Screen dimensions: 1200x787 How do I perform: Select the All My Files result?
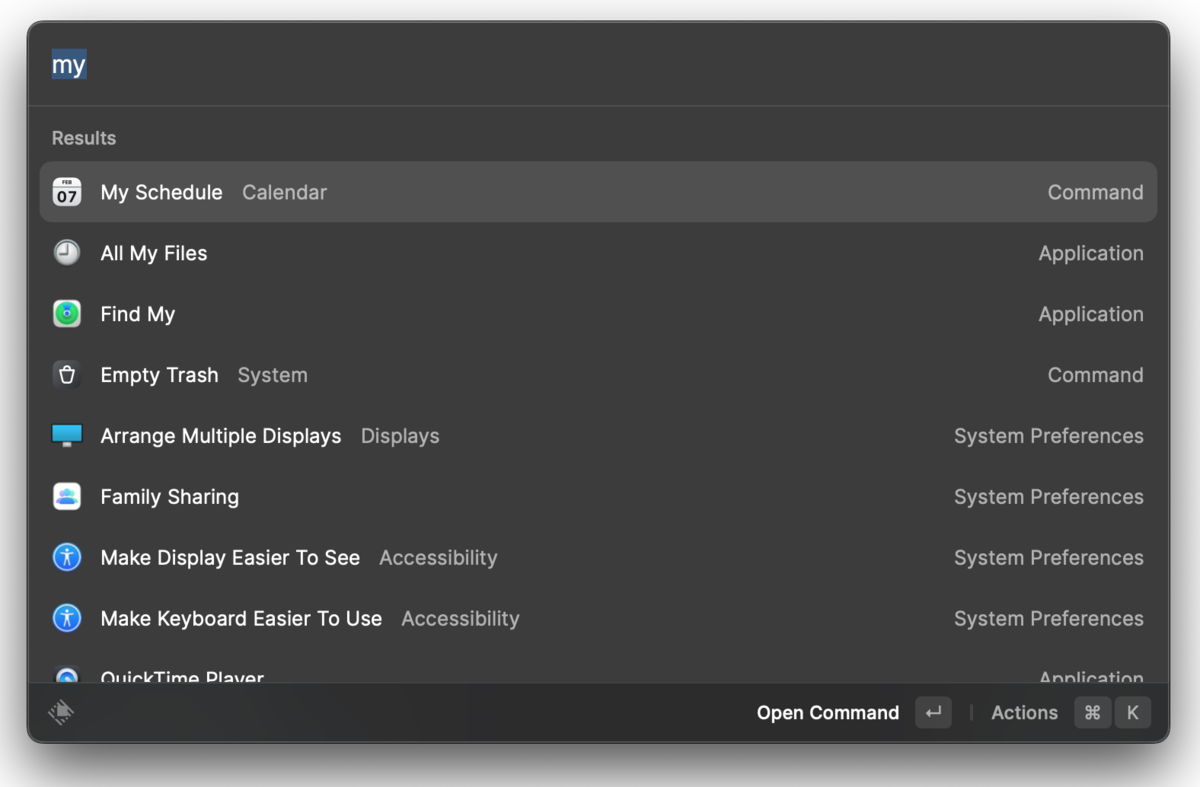pyautogui.click(x=598, y=253)
